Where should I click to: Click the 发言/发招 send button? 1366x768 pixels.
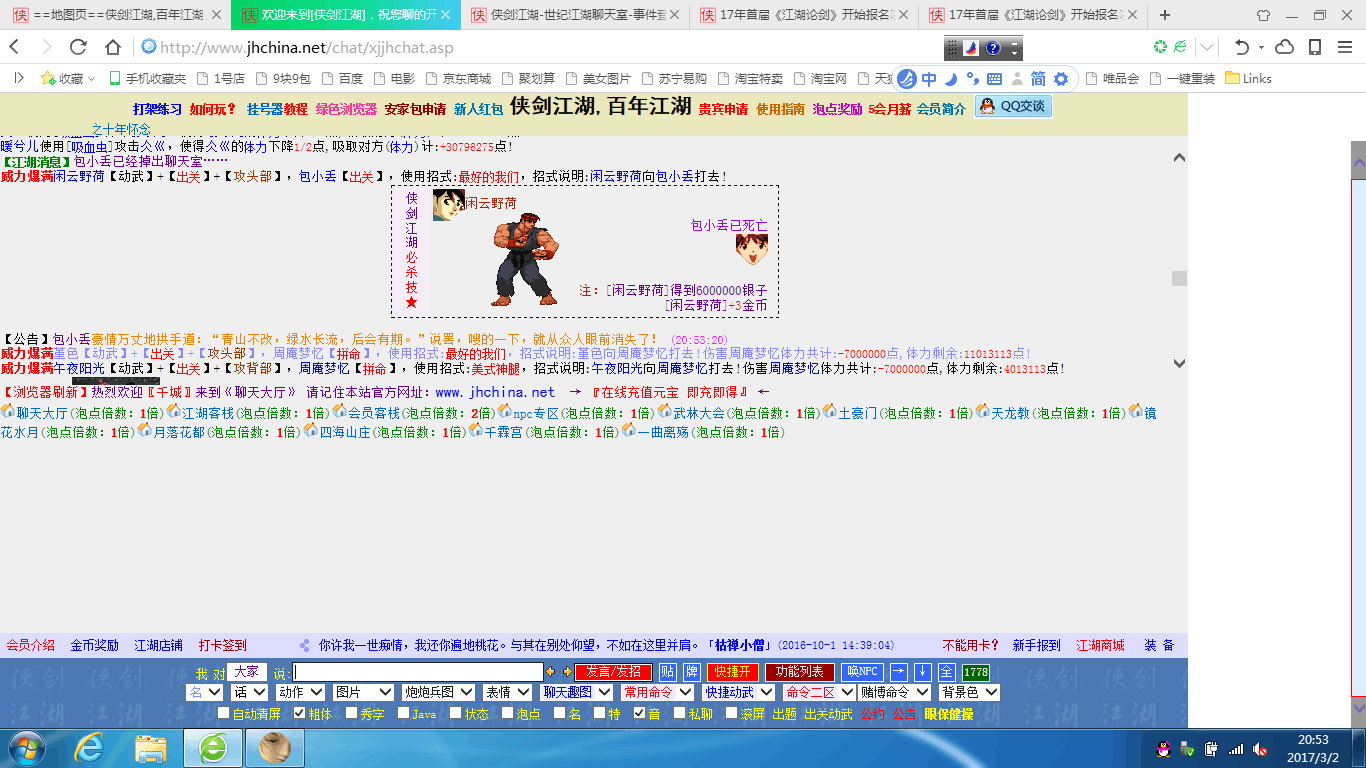click(613, 672)
